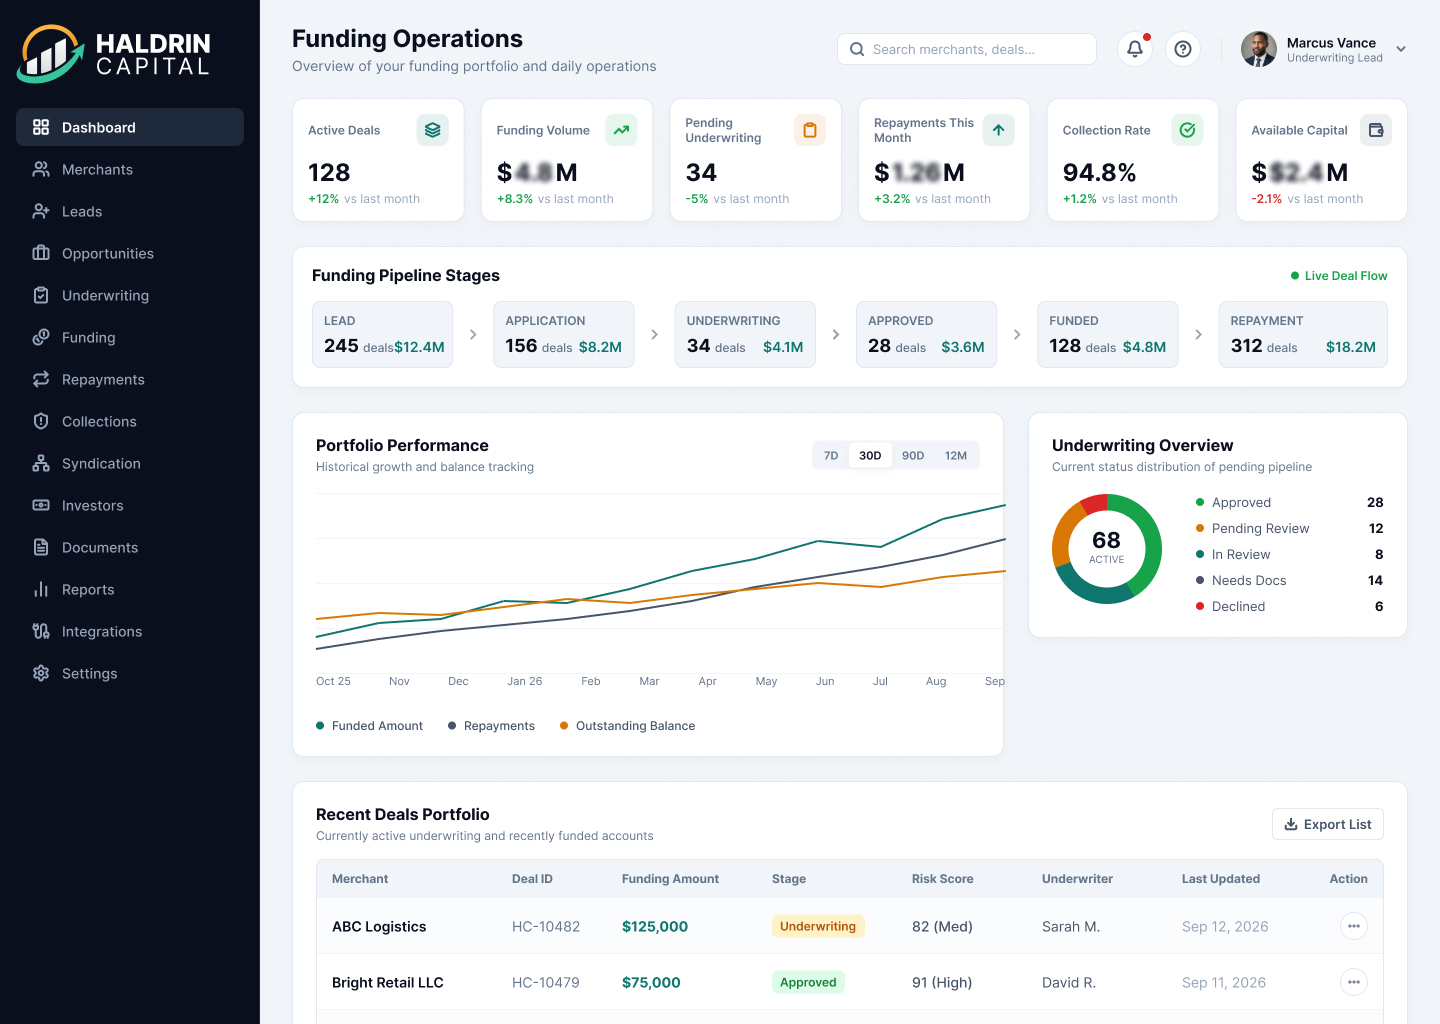Open the REPAYMENT pipeline stage card
Viewport: 1440px width, 1024px height.
tap(1303, 335)
